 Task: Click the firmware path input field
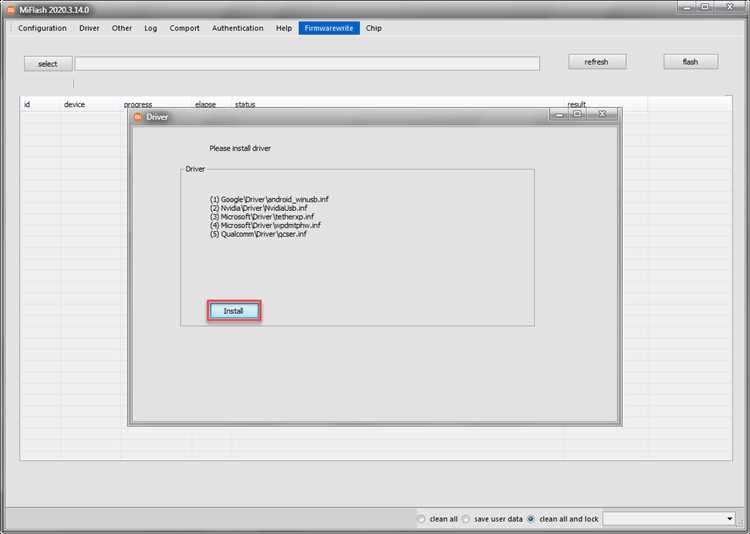(x=307, y=63)
